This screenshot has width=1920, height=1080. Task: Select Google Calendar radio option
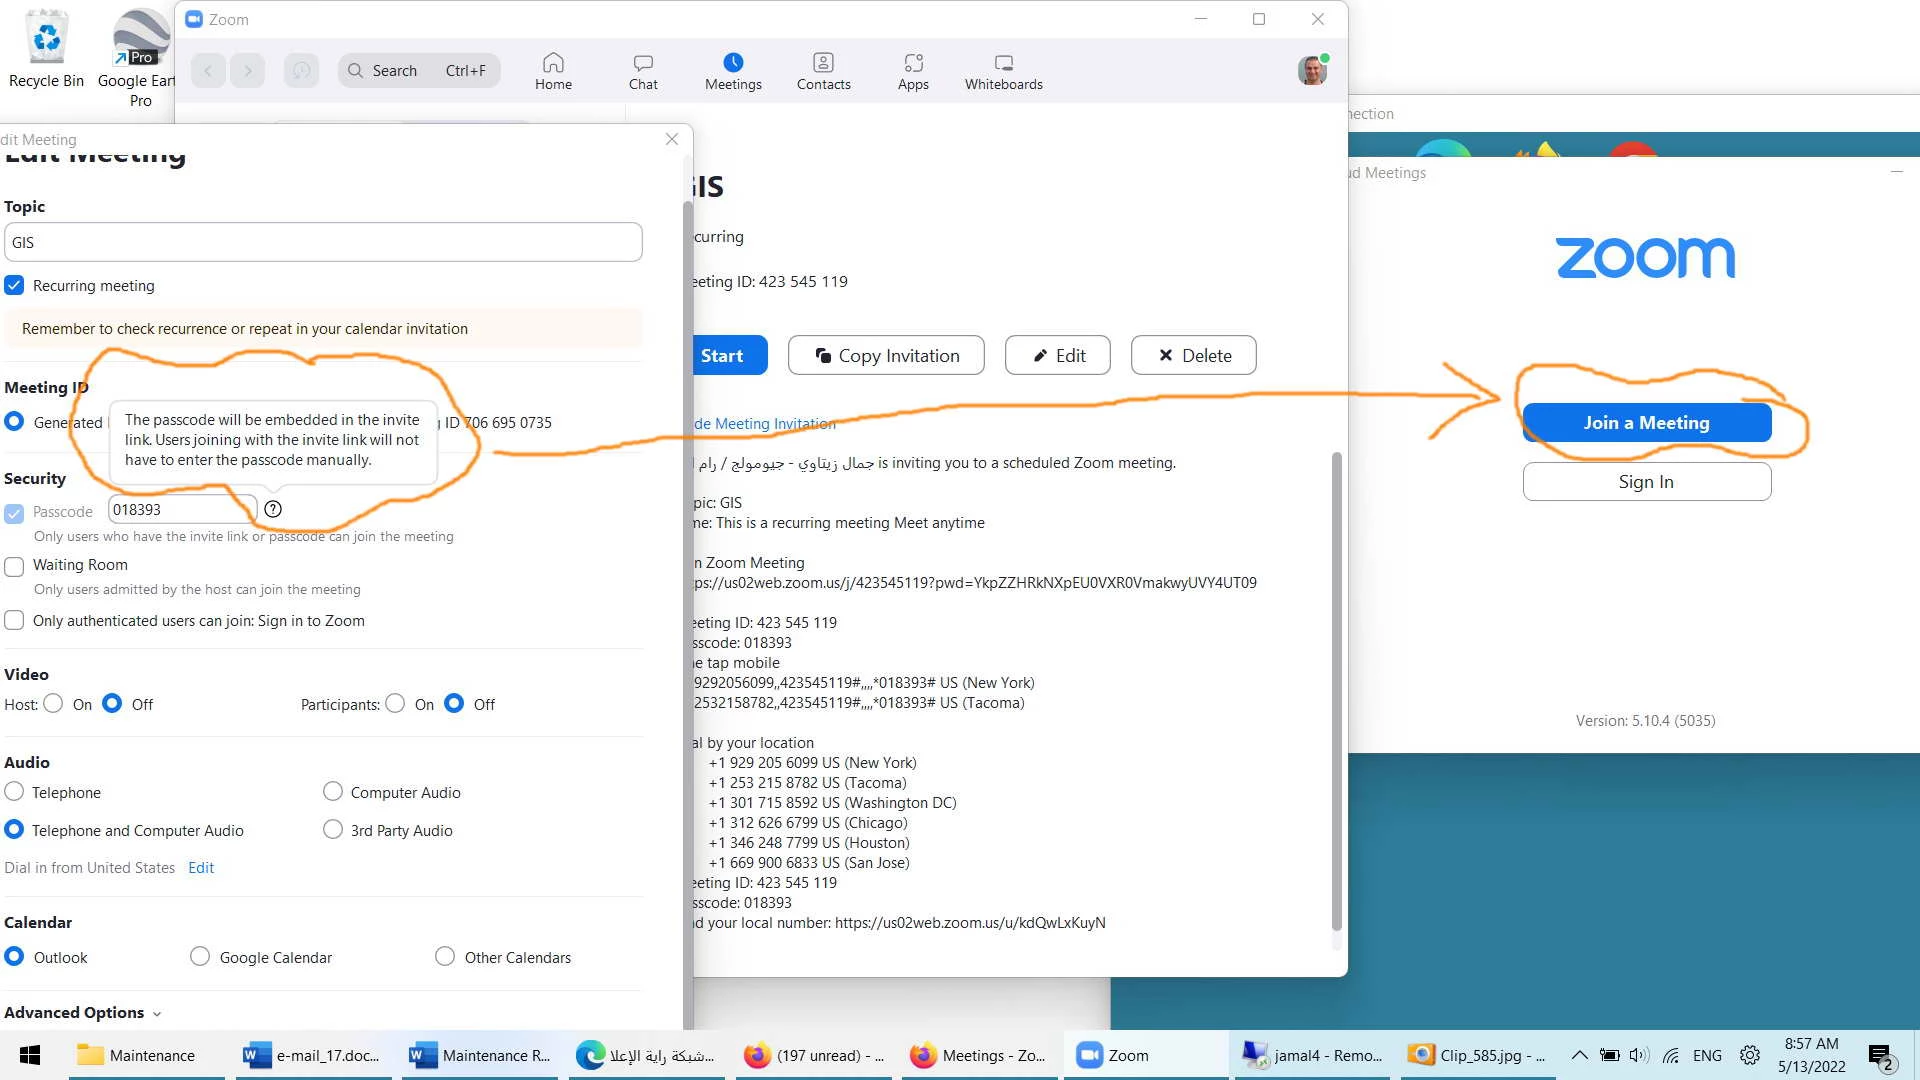tap(200, 957)
